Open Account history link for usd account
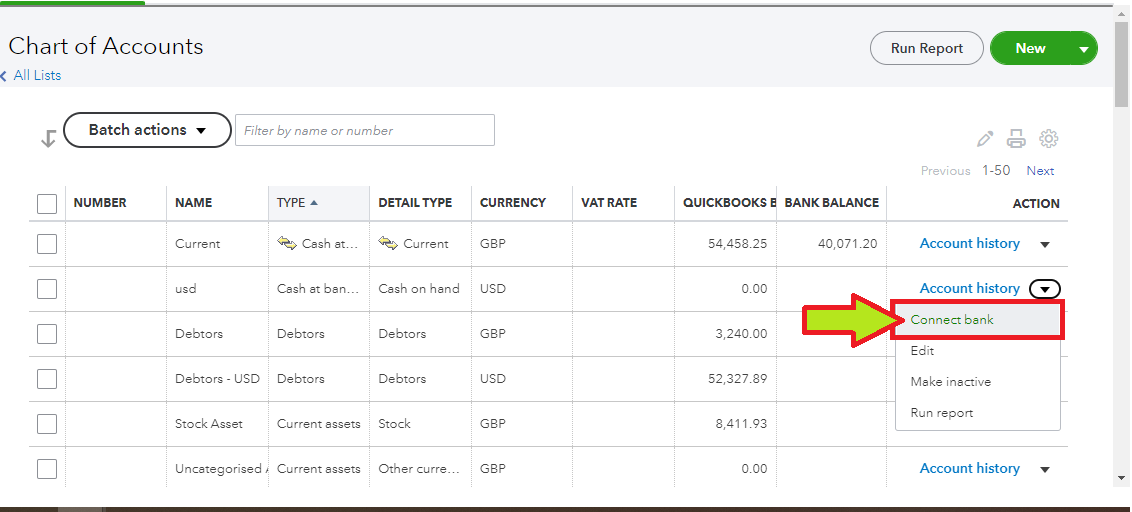This screenshot has height=512, width=1132. coord(969,288)
